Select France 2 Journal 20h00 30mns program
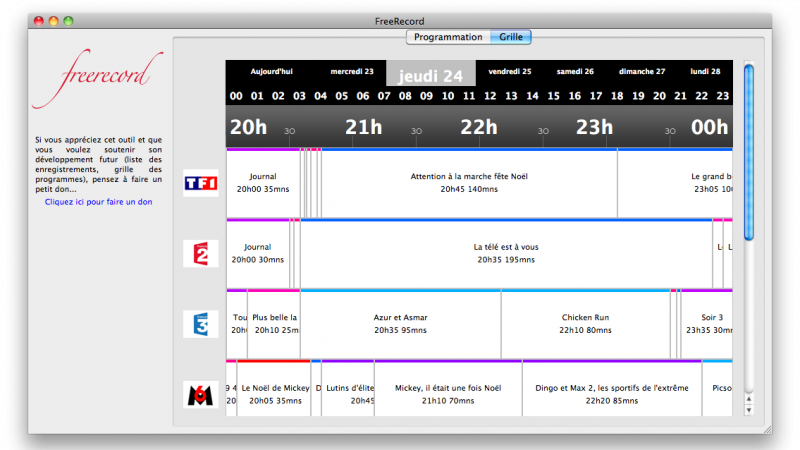This screenshot has width=800, height=450. click(258, 254)
